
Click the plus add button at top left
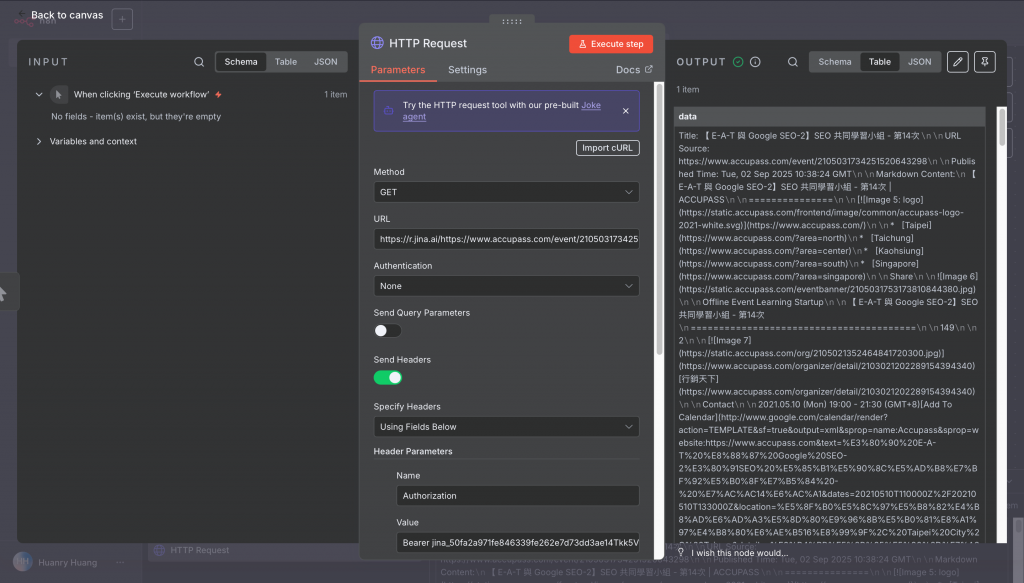(x=122, y=19)
